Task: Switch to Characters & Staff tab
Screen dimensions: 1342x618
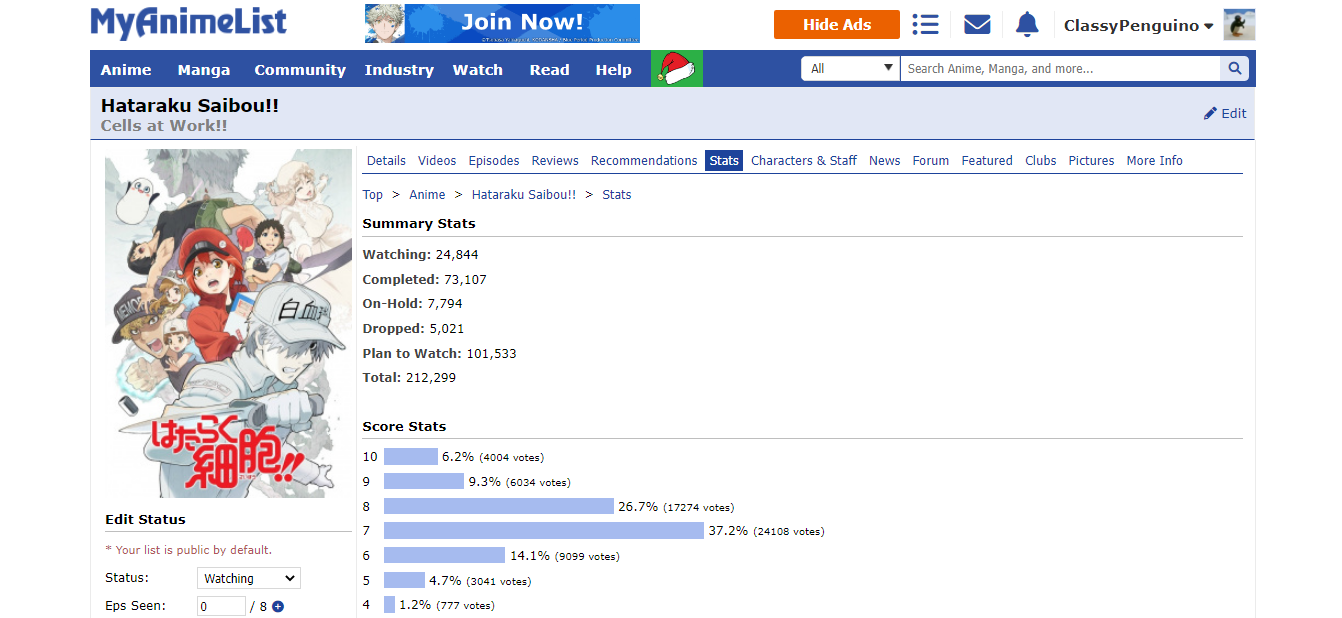Action: [804, 160]
